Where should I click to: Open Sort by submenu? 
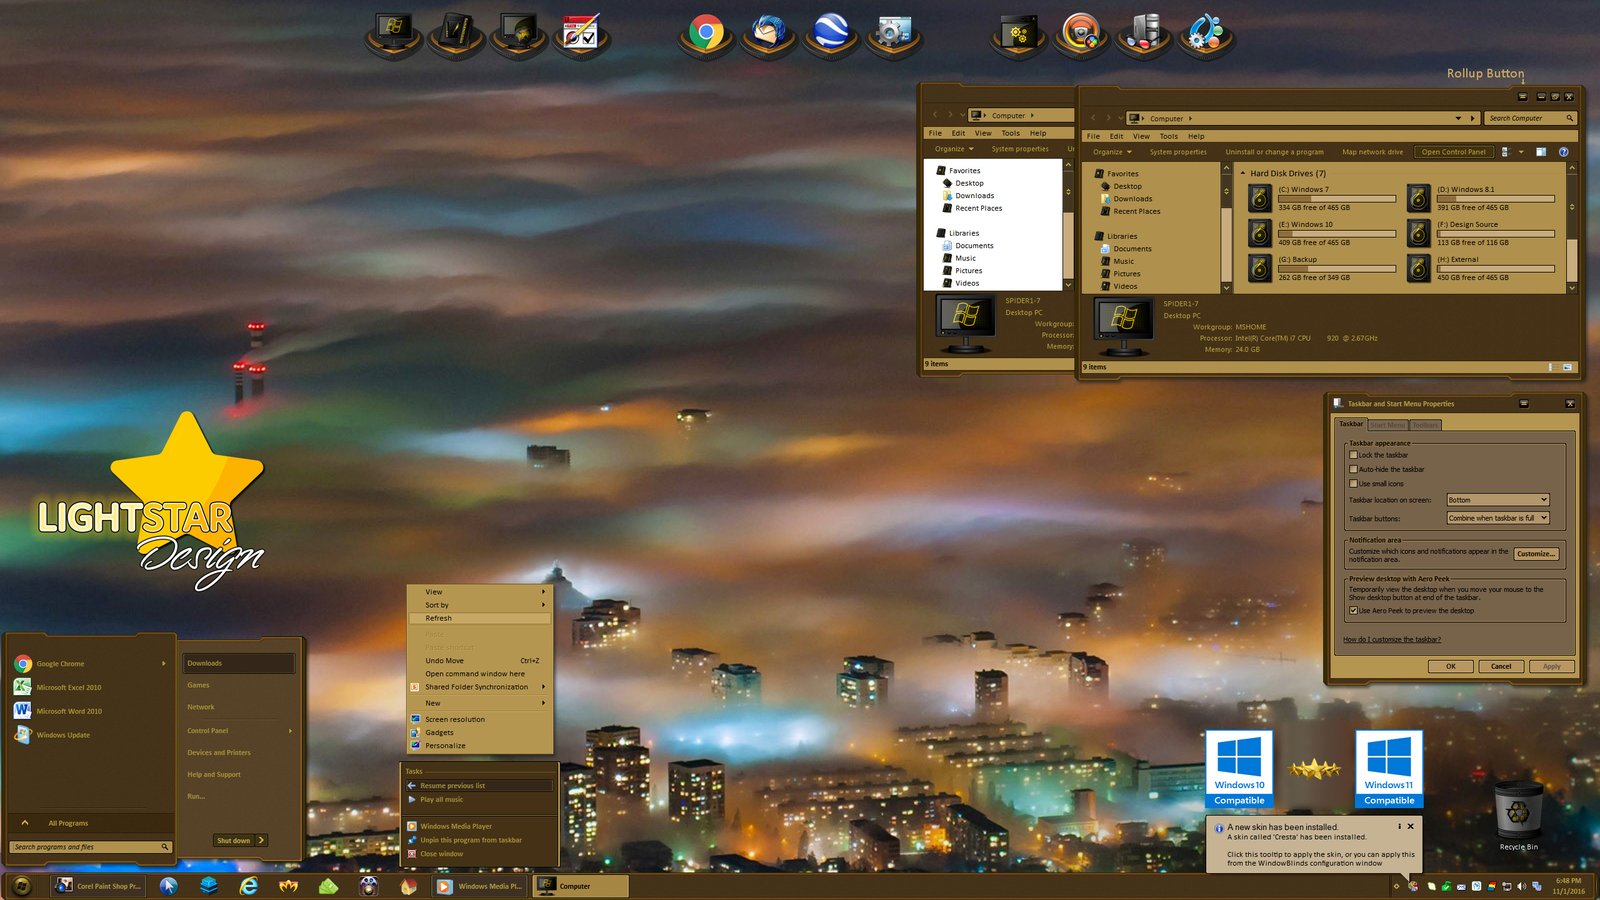(x=480, y=605)
